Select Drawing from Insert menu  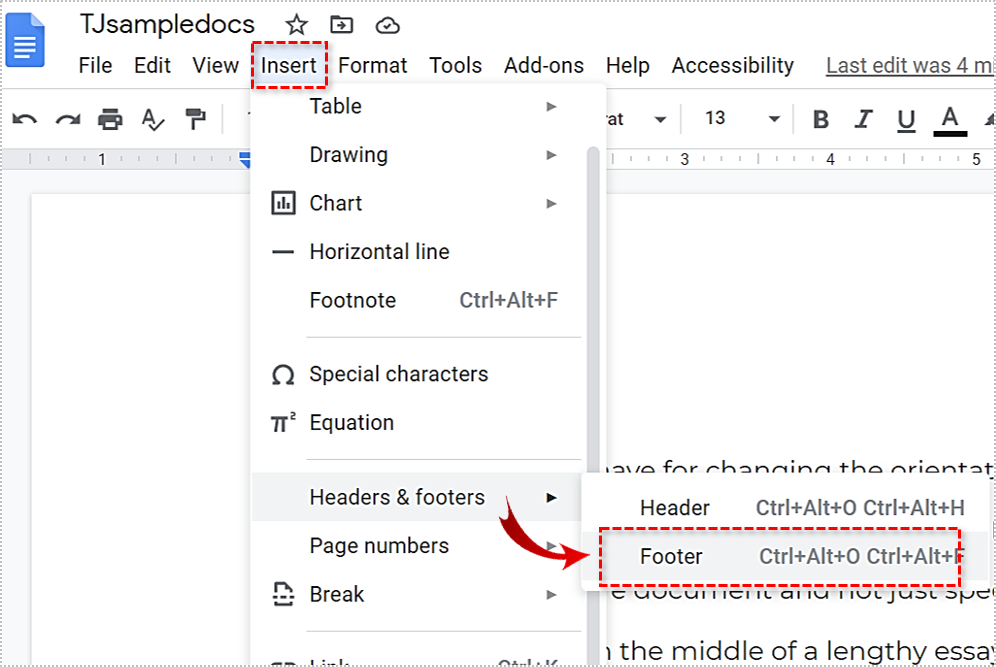(417, 155)
